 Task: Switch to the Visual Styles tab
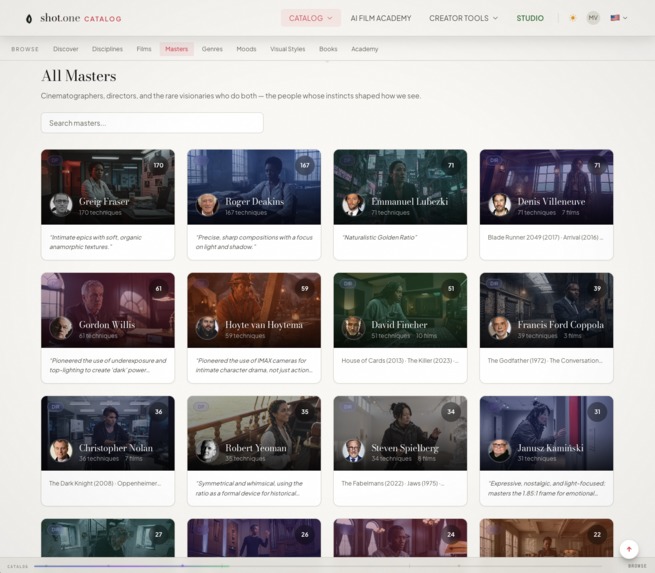(287, 49)
